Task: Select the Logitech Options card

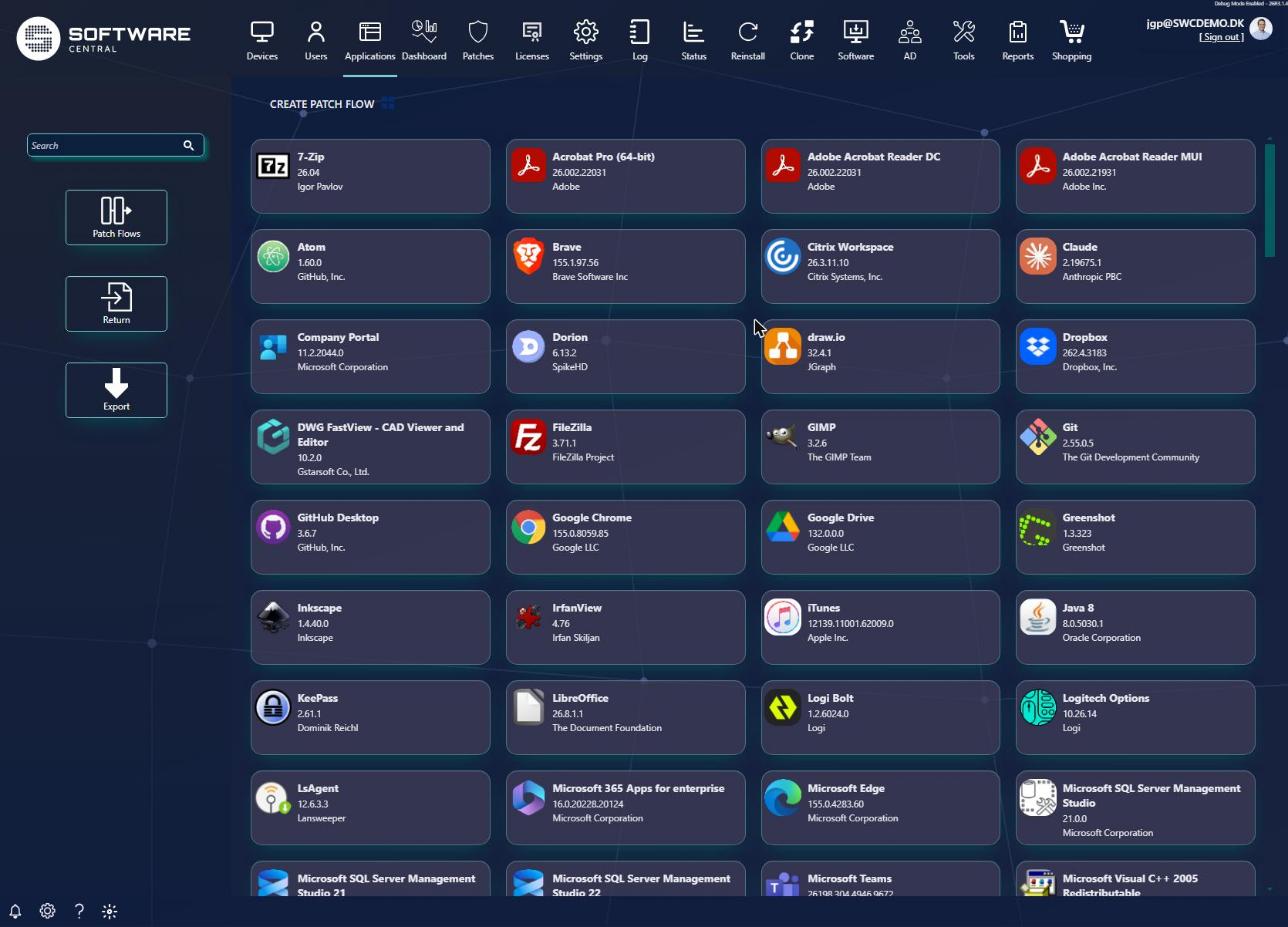Action: 1135,717
